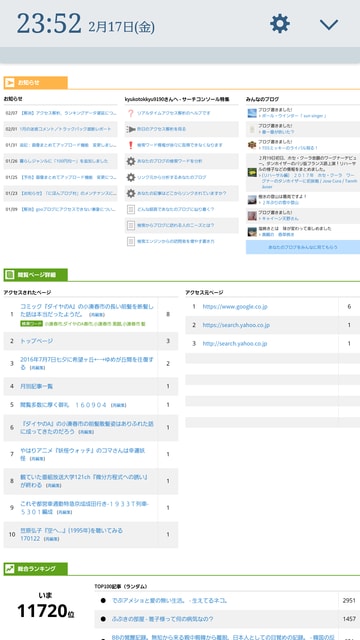
Task: Open the https://www.google.co.jp referrer link
Action: tap(235, 307)
